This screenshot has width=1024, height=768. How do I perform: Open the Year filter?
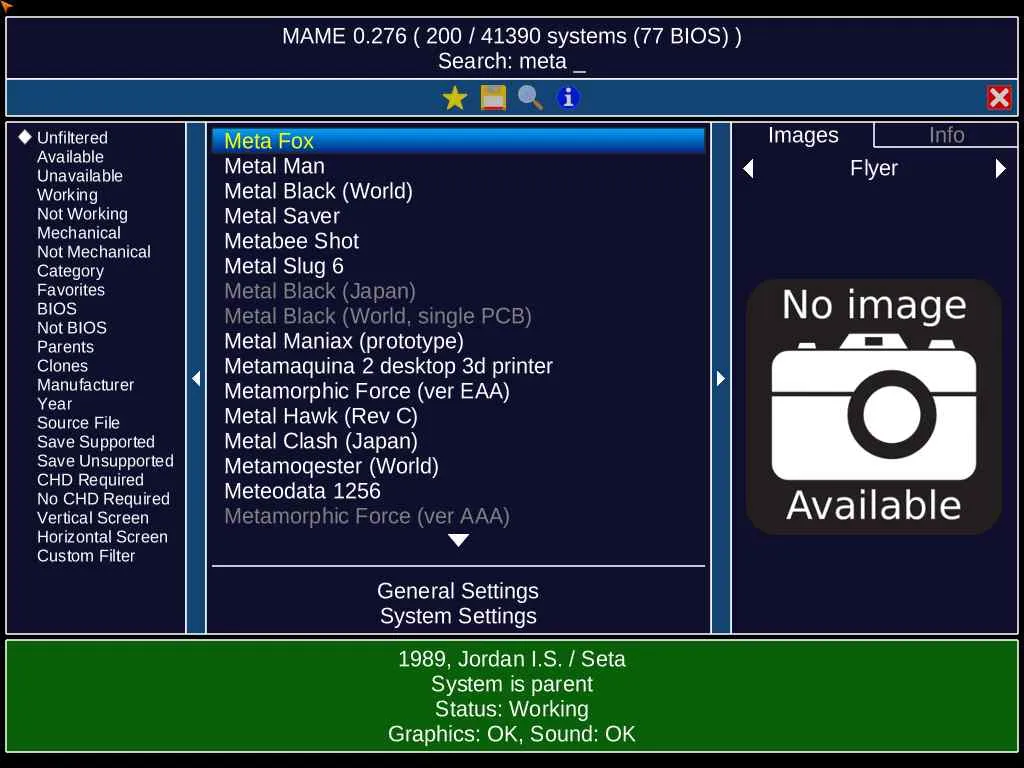tap(54, 404)
